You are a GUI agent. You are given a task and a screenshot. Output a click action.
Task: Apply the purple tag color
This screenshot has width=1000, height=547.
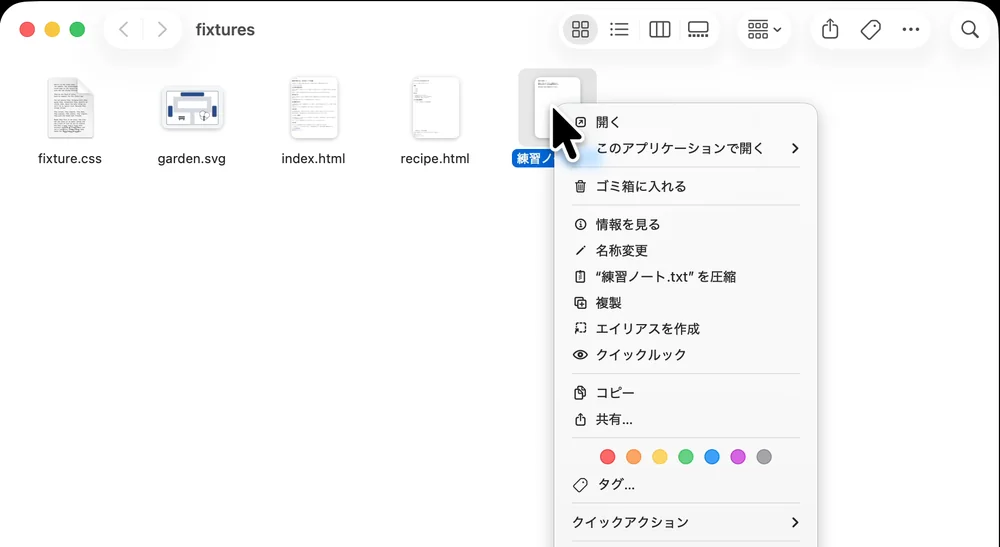point(738,456)
